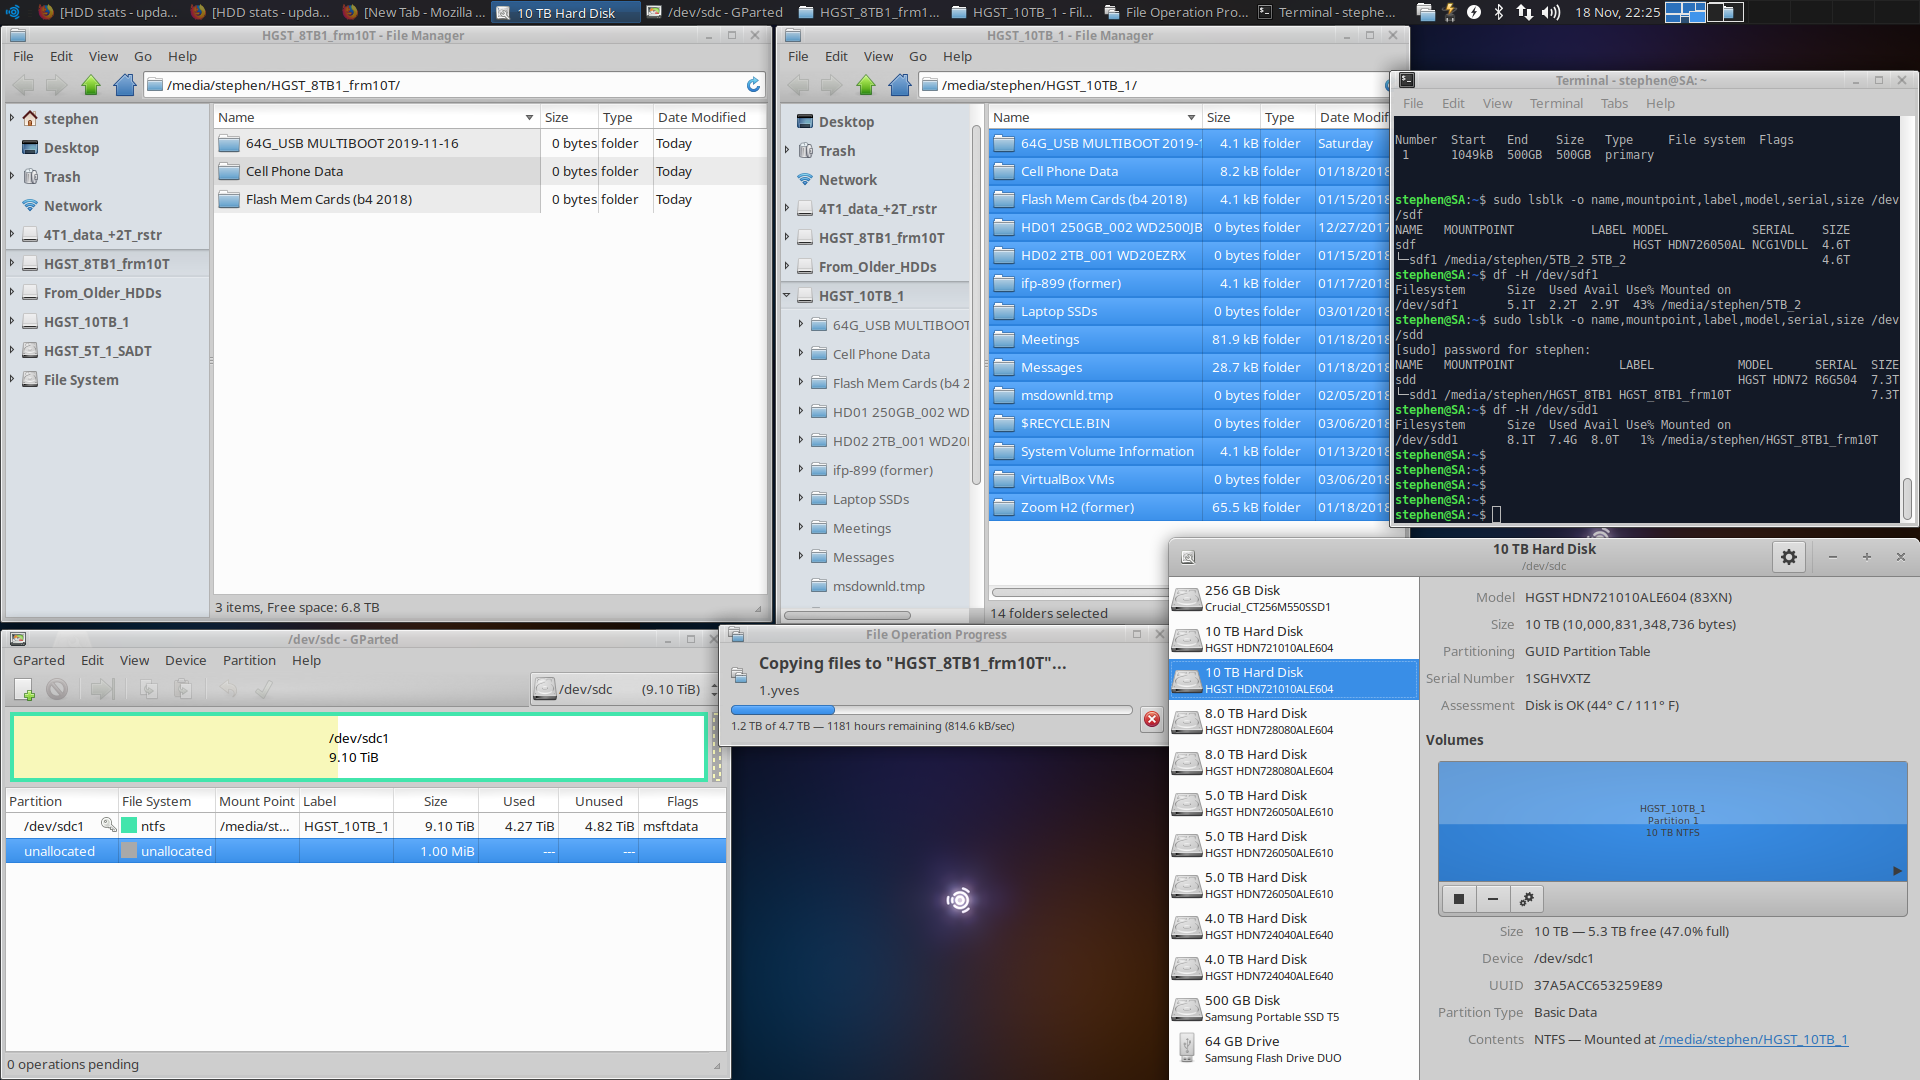1920x1080 pixels.
Task: Open additional partition options gears in Disks
Action: (1527, 899)
